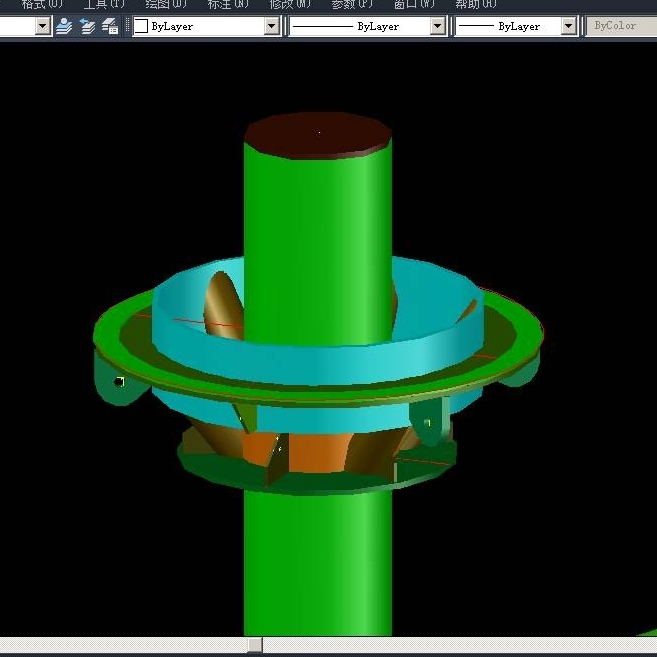The image size is (657, 657).
Task: Open the 参数 (Parametric) menu
Action: pyautogui.click(x=351, y=4)
